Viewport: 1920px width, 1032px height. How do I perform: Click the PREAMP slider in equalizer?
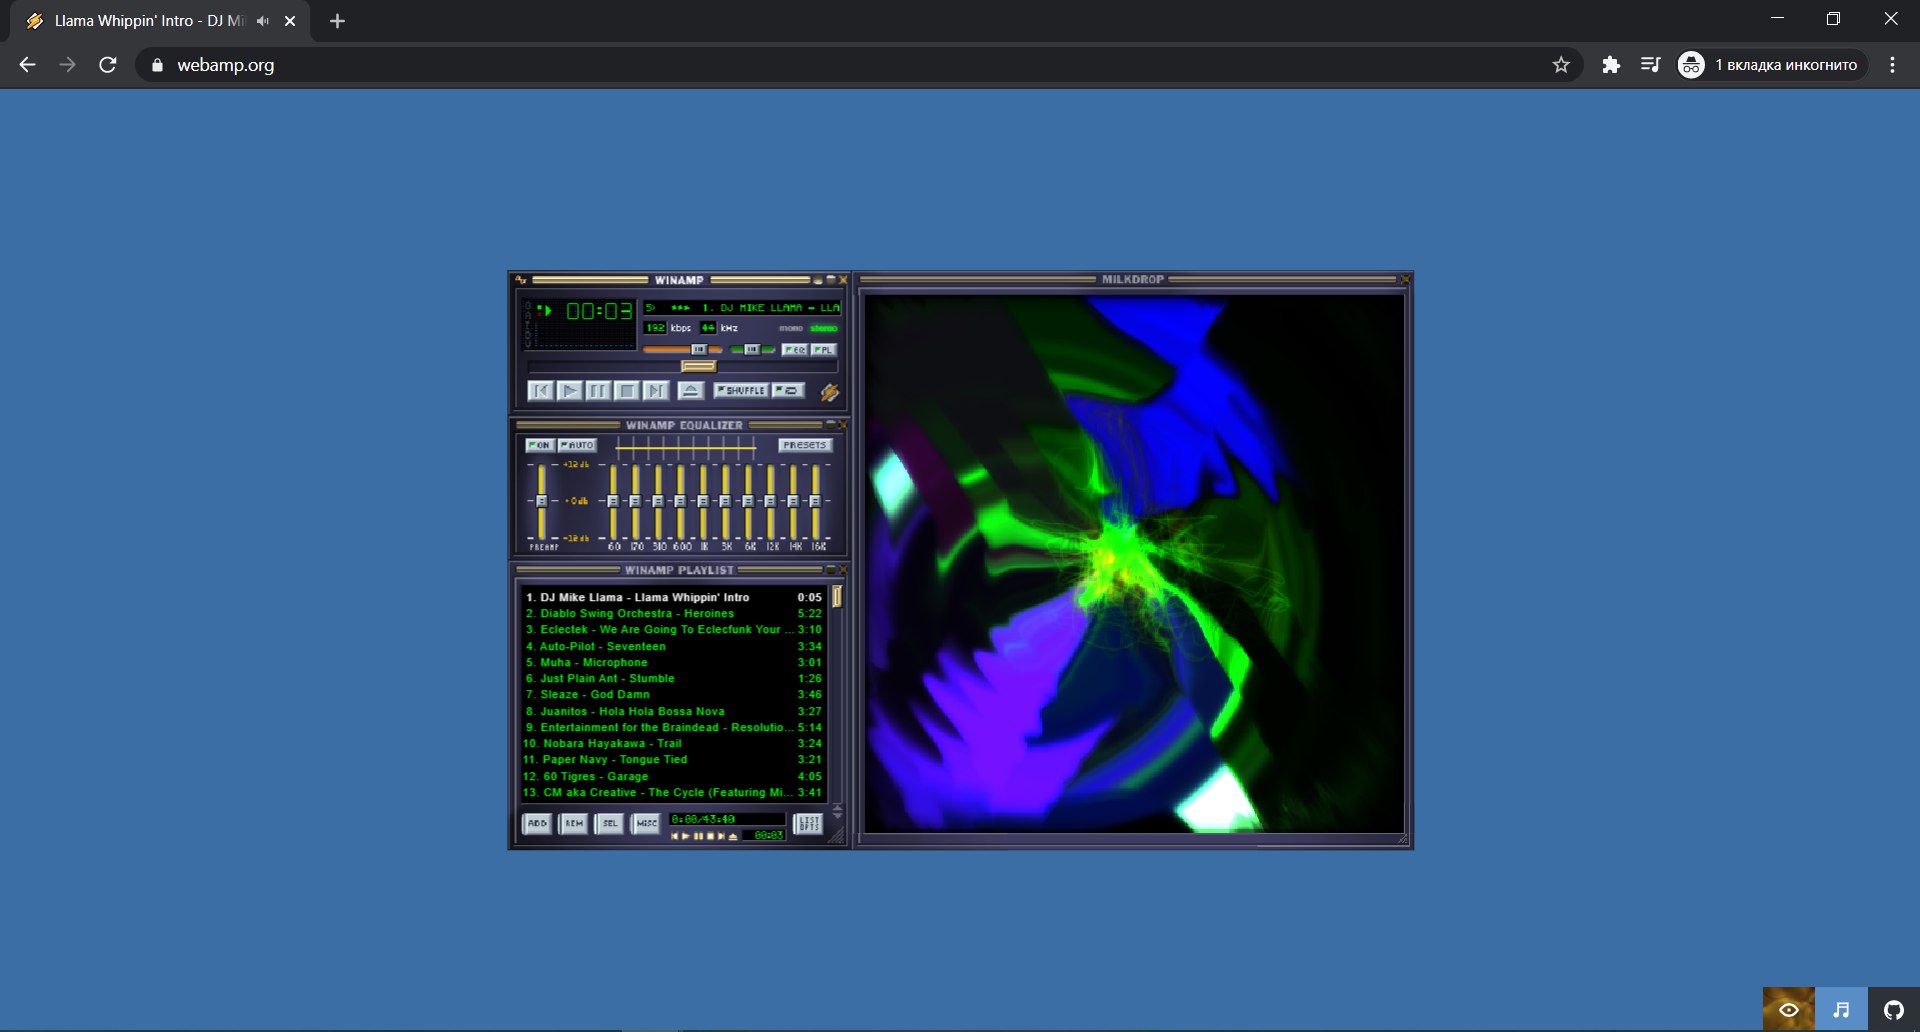[x=541, y=501]
